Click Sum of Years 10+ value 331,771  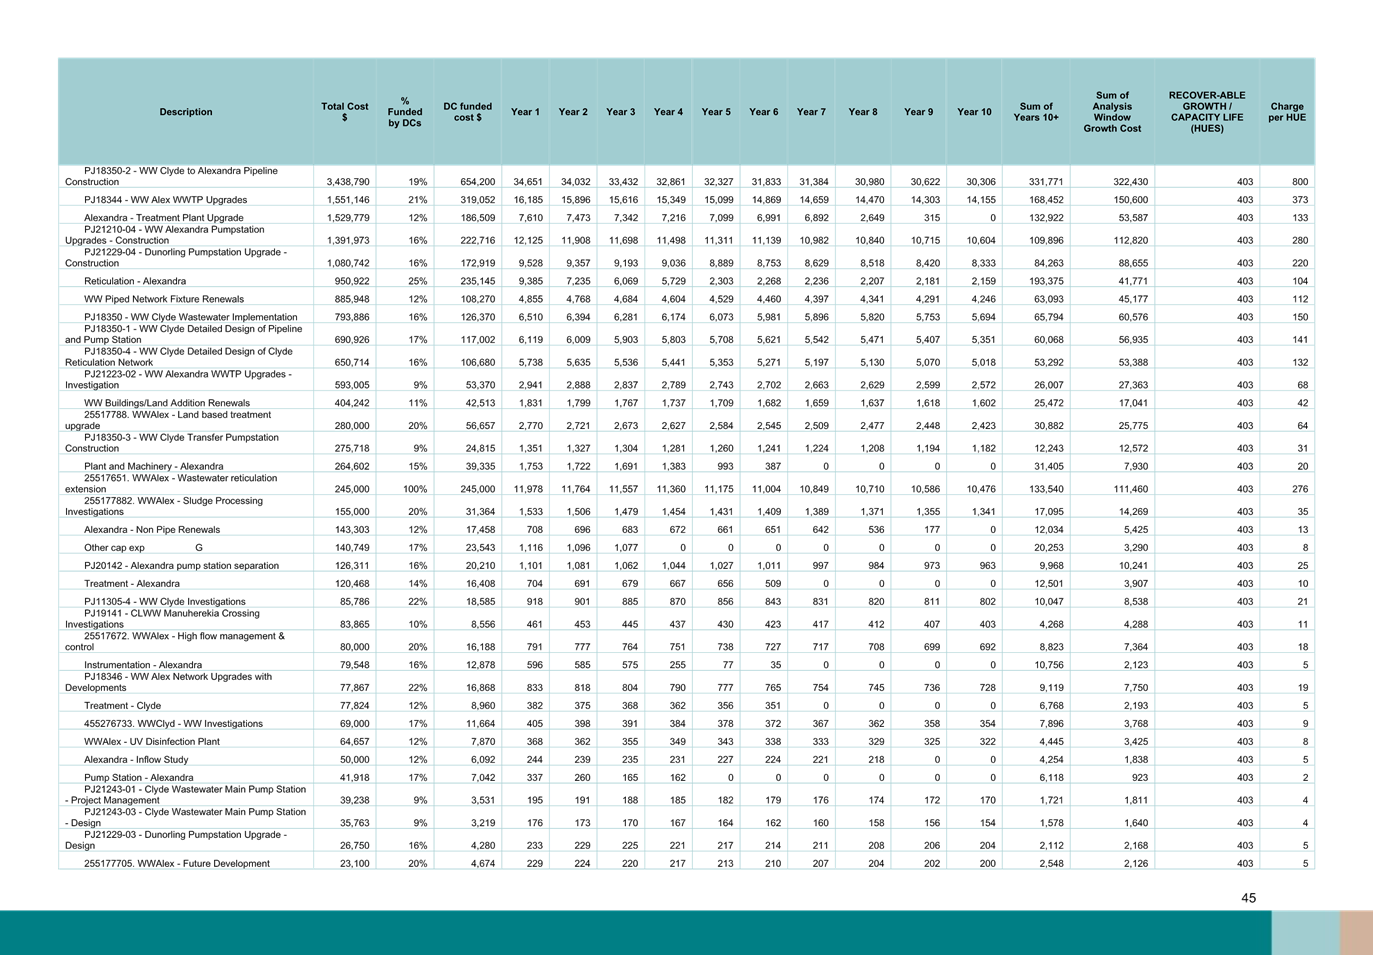(1046, 182)
